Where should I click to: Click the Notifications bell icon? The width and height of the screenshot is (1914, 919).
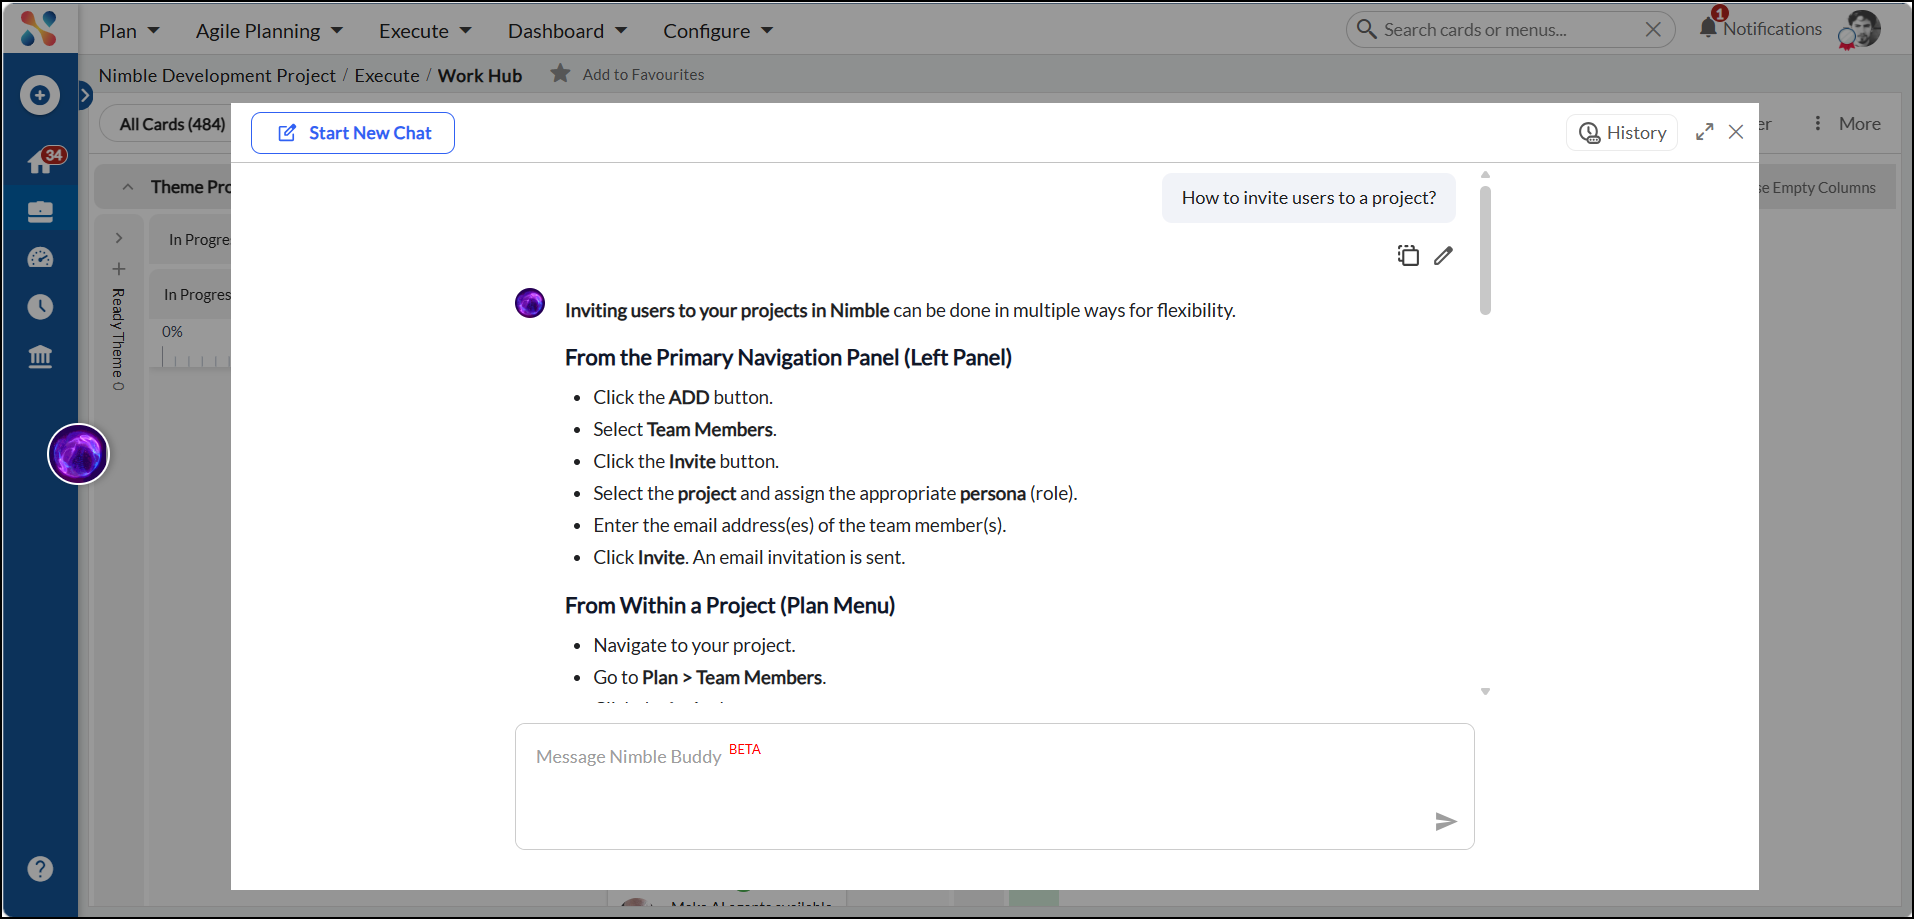[1708, 27]
